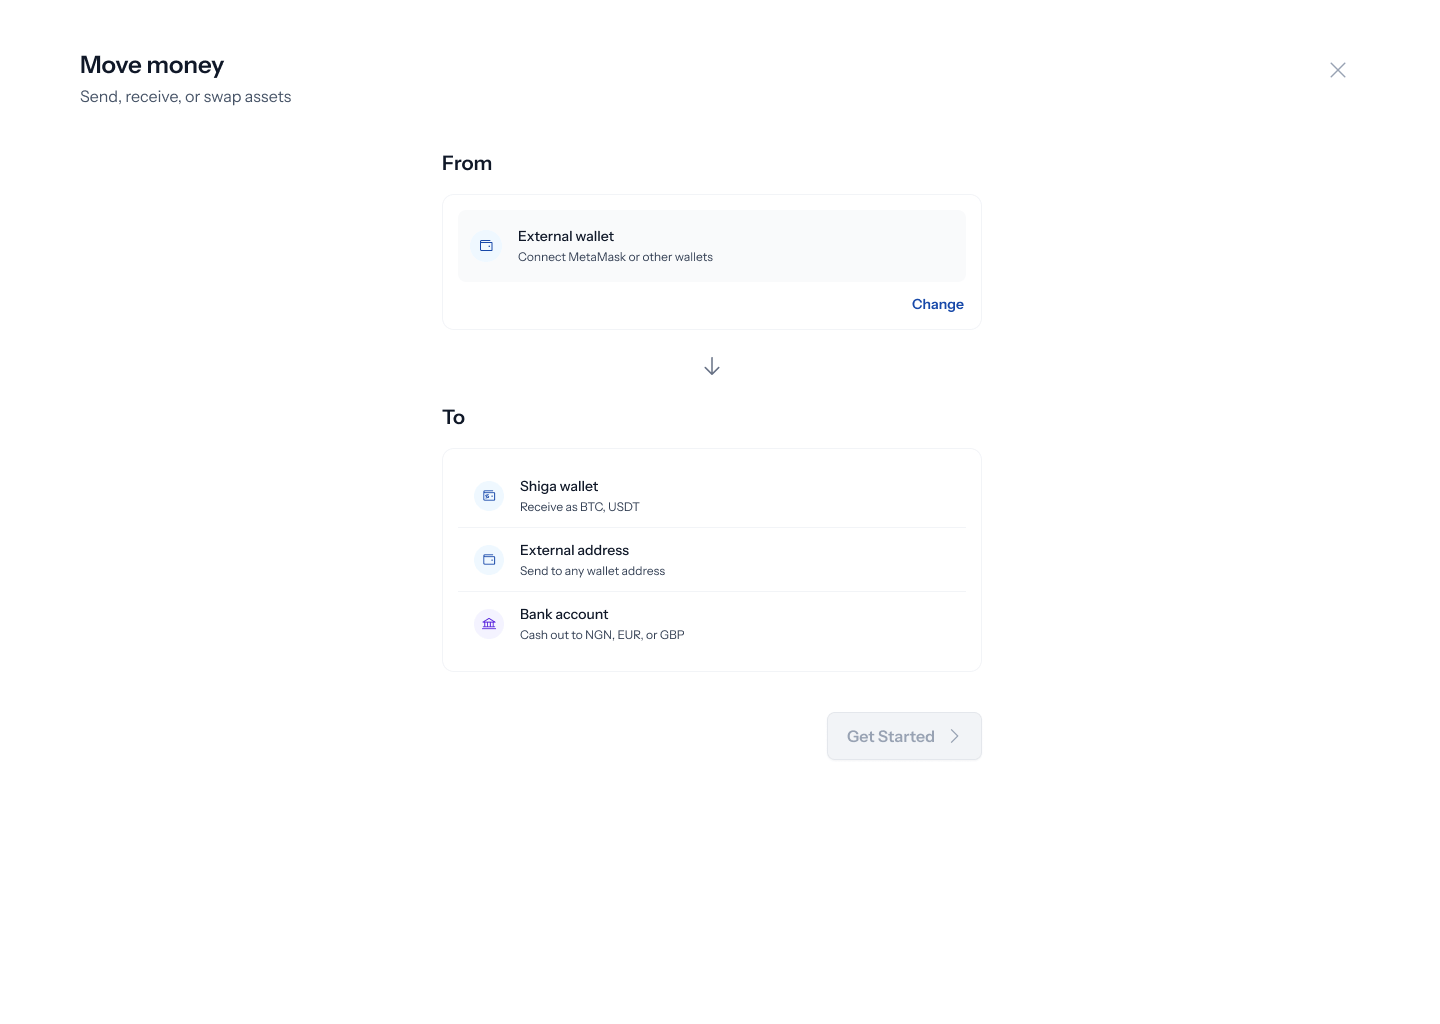Click the From section label

(x=467, y=163)
